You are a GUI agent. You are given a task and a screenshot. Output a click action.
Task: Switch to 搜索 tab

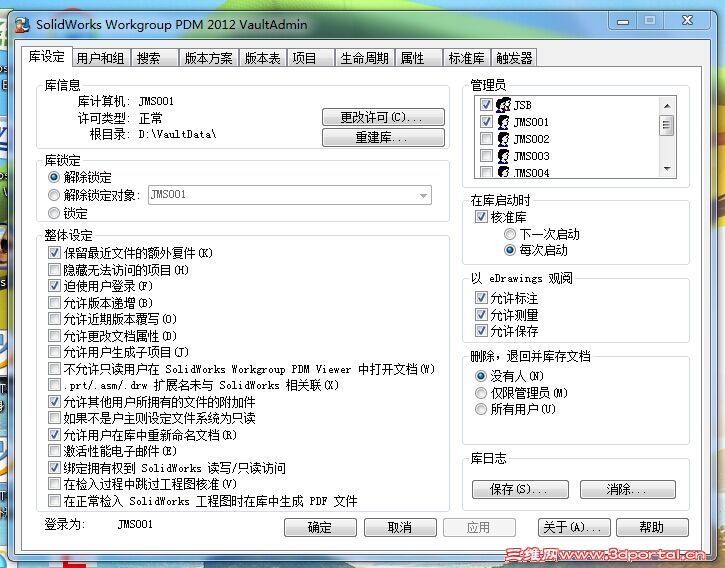pyautogui.click(x=155, y=58)
